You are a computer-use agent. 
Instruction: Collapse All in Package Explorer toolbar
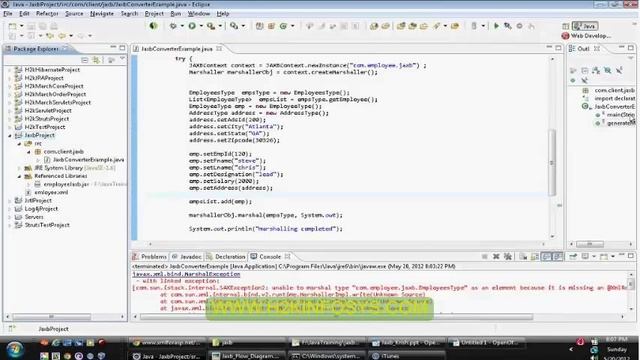[x=84, y=60]
